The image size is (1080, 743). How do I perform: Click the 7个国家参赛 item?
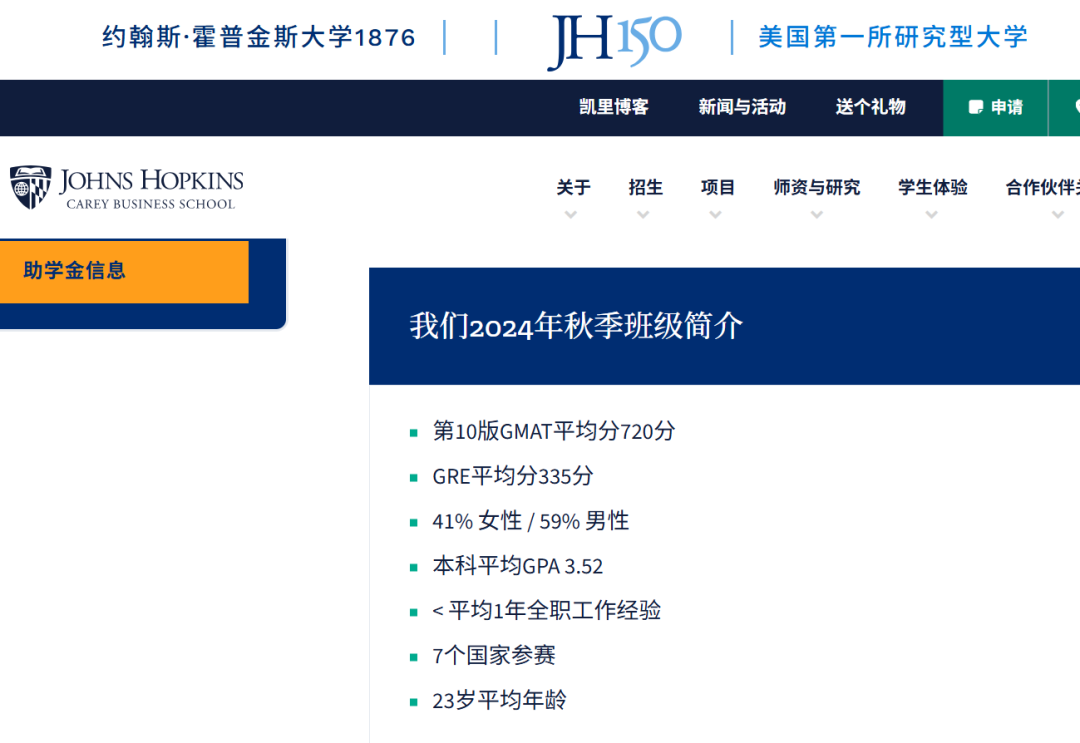click(494, 655)
